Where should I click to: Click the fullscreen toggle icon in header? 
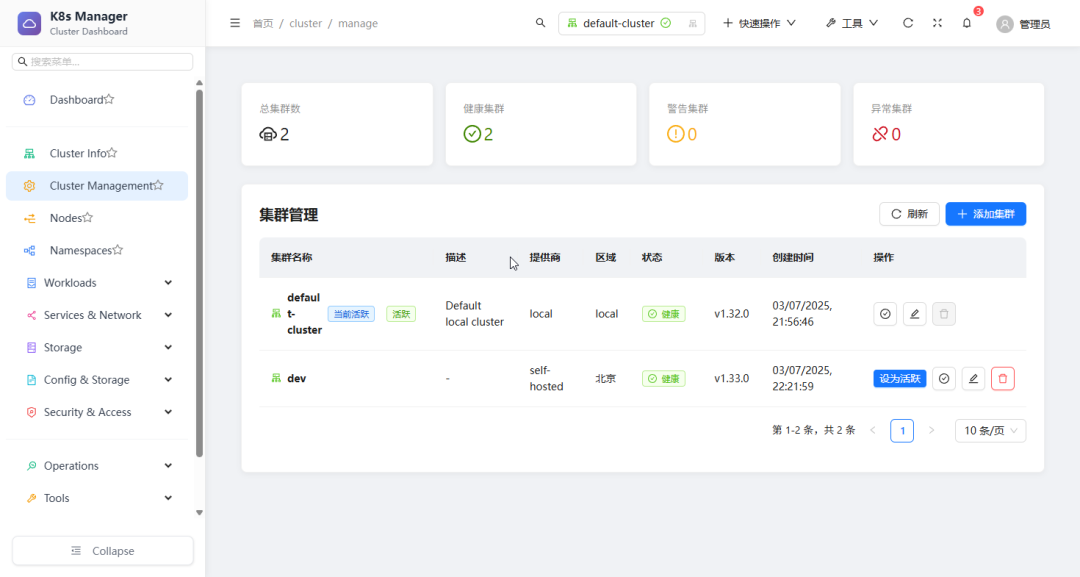937,22
